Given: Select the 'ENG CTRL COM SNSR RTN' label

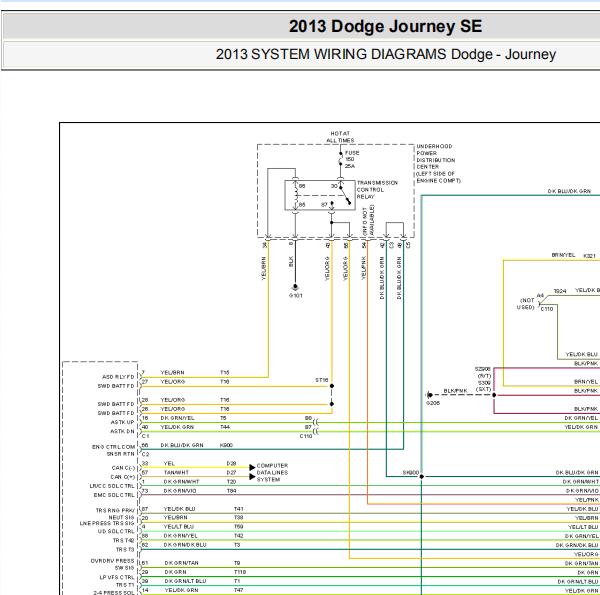Looking at the screenshot, I should coord(114,450).
